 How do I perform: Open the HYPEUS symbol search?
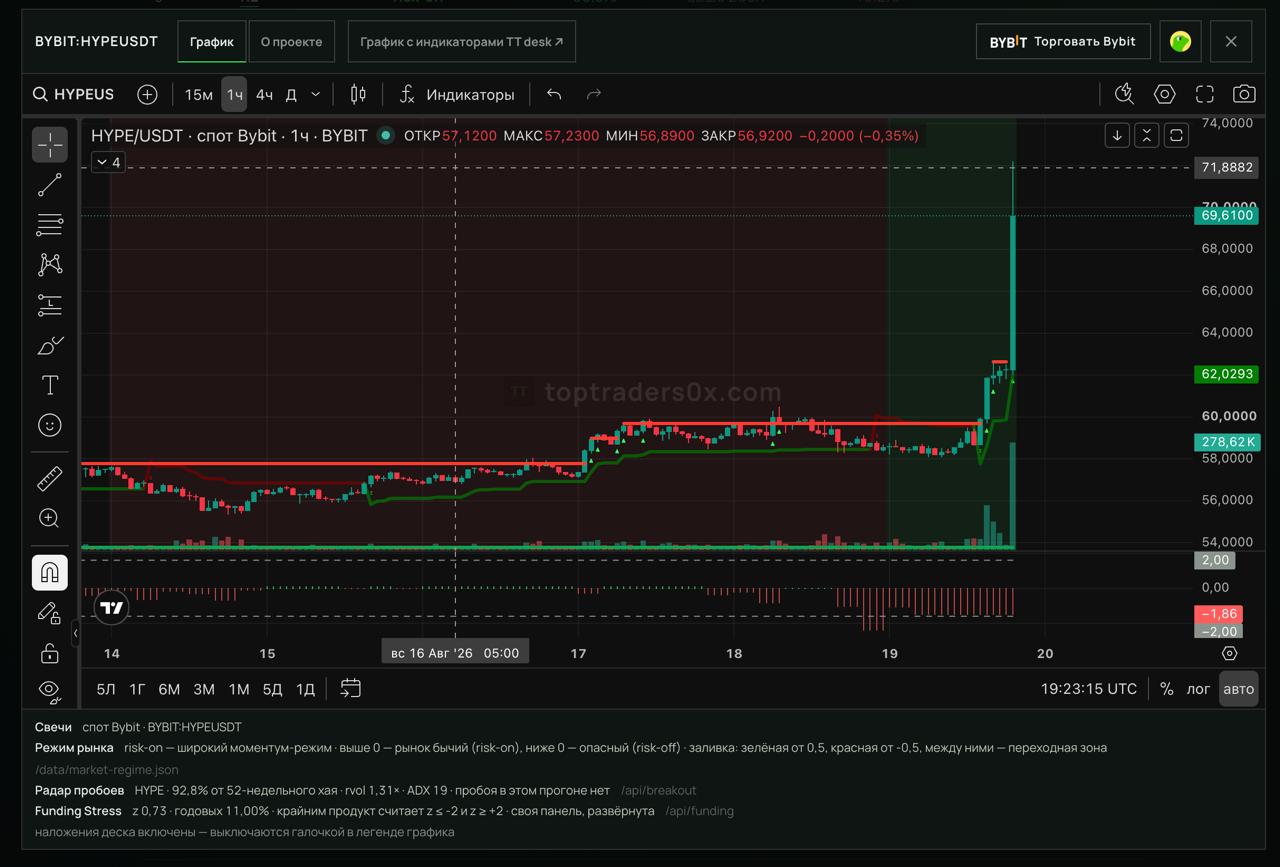[x=74, y=94]
